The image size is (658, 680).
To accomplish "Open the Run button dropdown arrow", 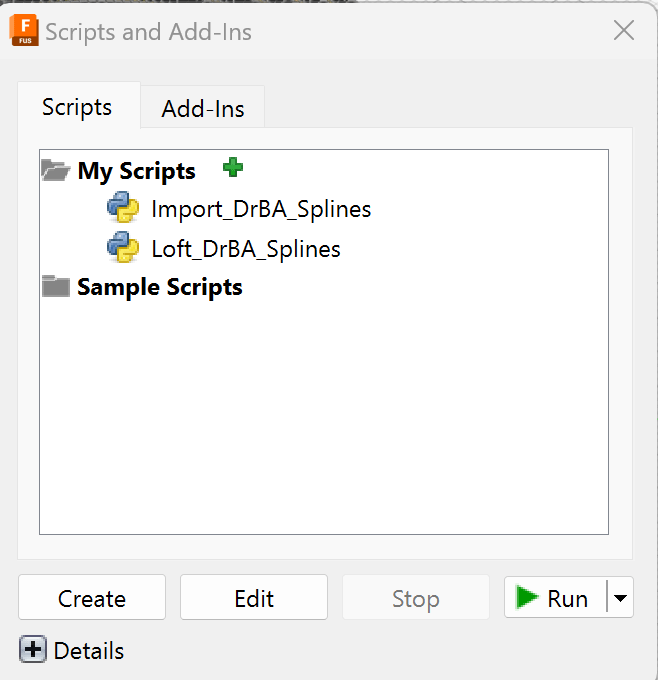I will tap(620, 598).
